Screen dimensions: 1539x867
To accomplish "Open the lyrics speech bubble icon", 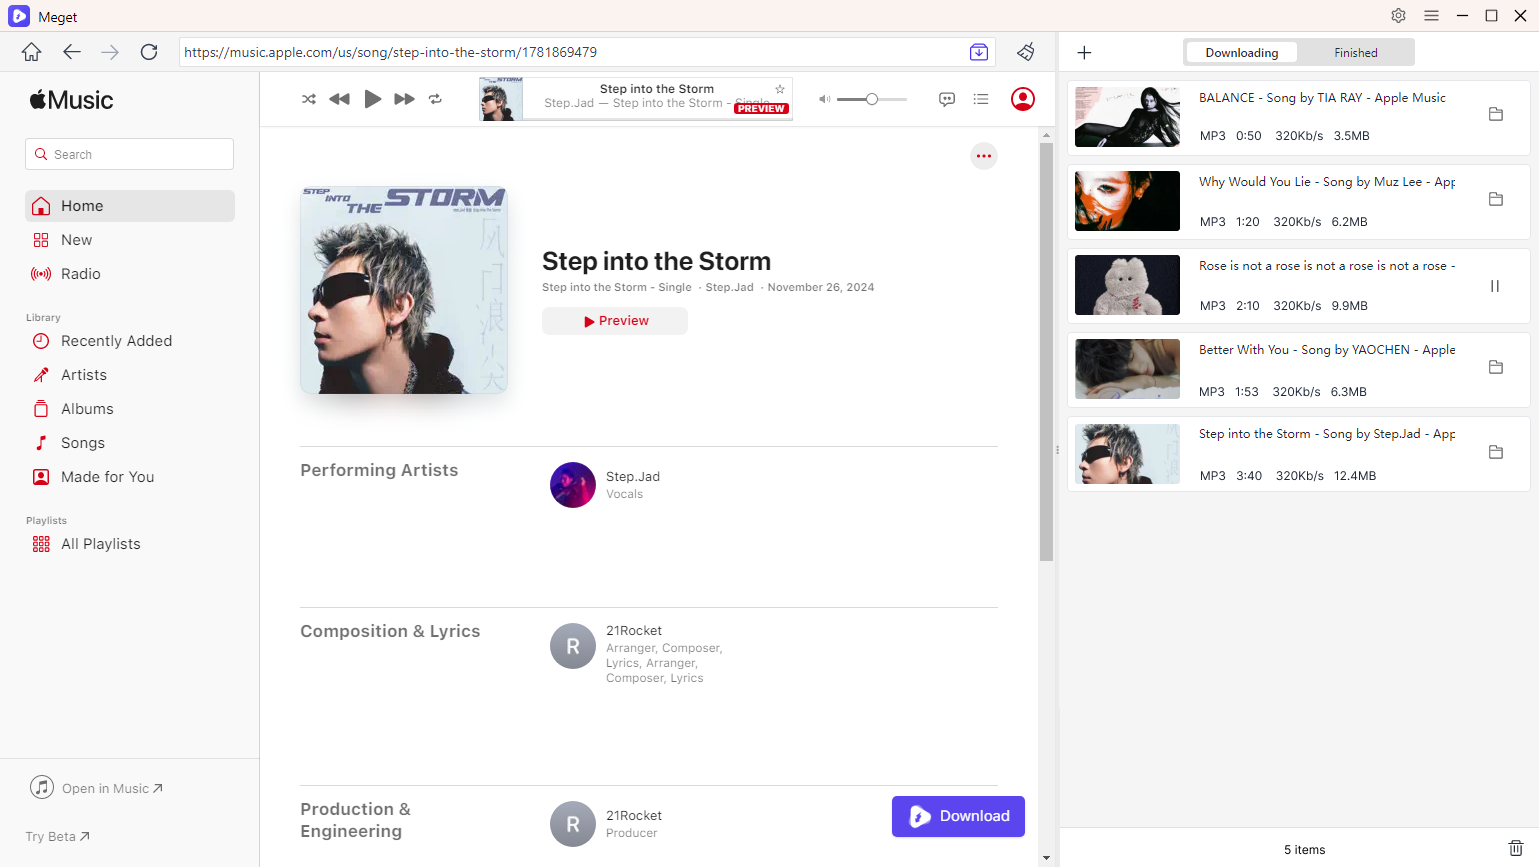I will coord(947,99).
